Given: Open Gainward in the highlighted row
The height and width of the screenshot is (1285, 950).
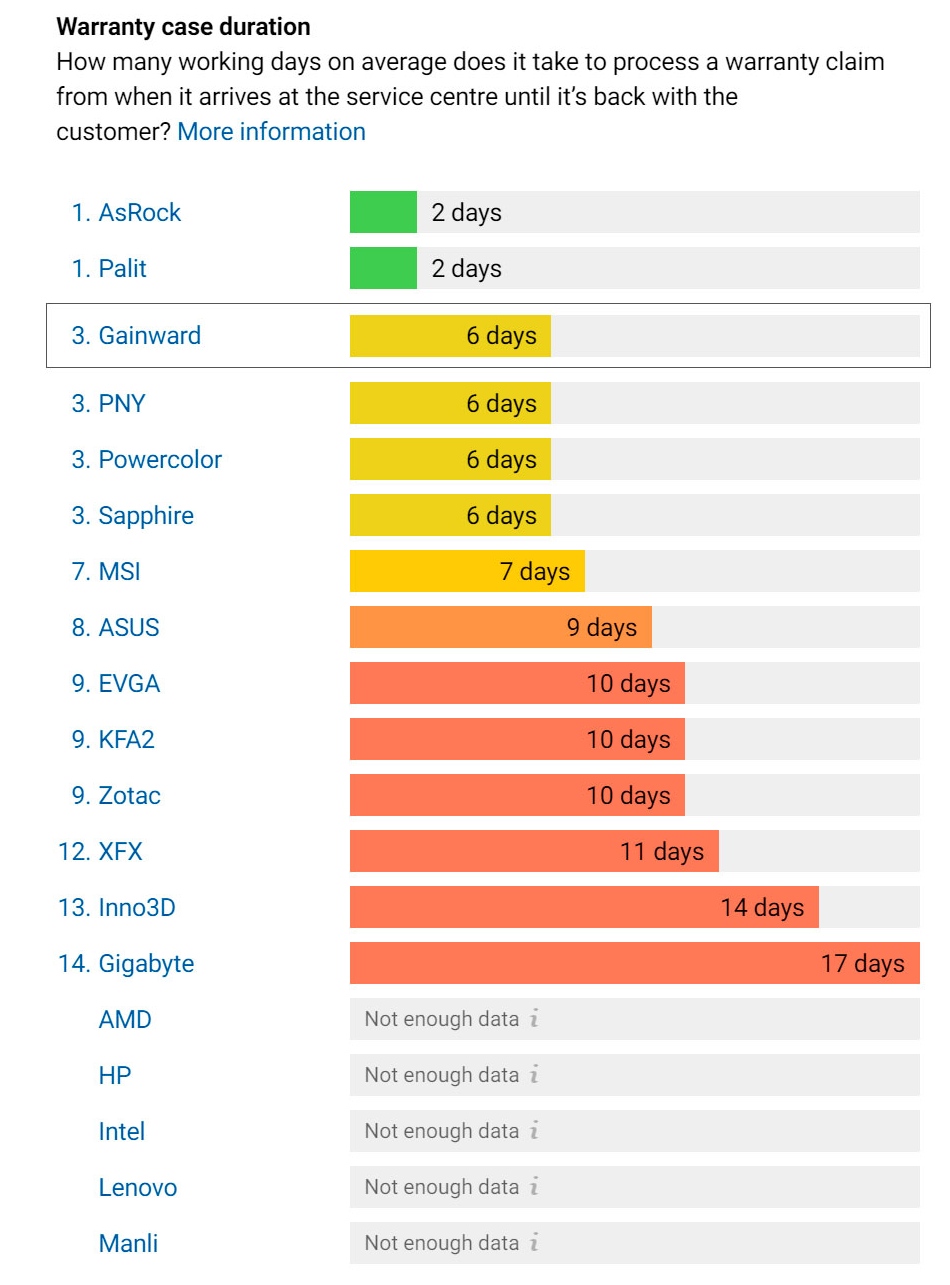Looking at the screenshot, I should [x=149, y=336].
